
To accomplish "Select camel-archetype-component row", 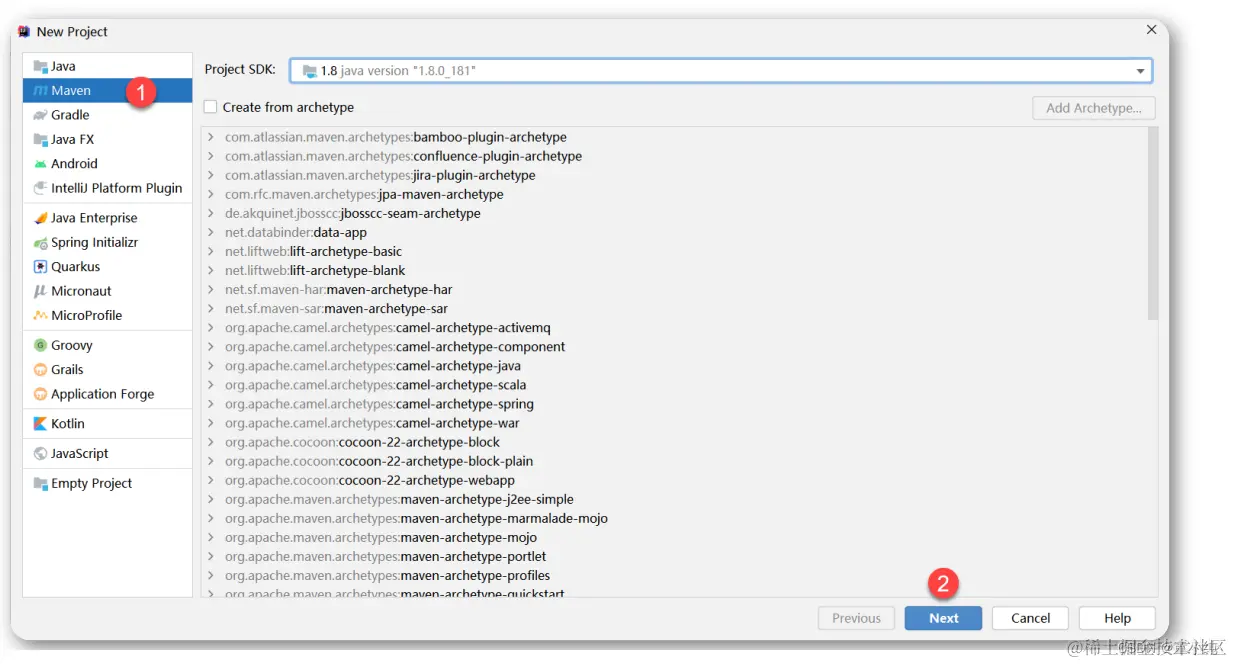I will [674, 346].
